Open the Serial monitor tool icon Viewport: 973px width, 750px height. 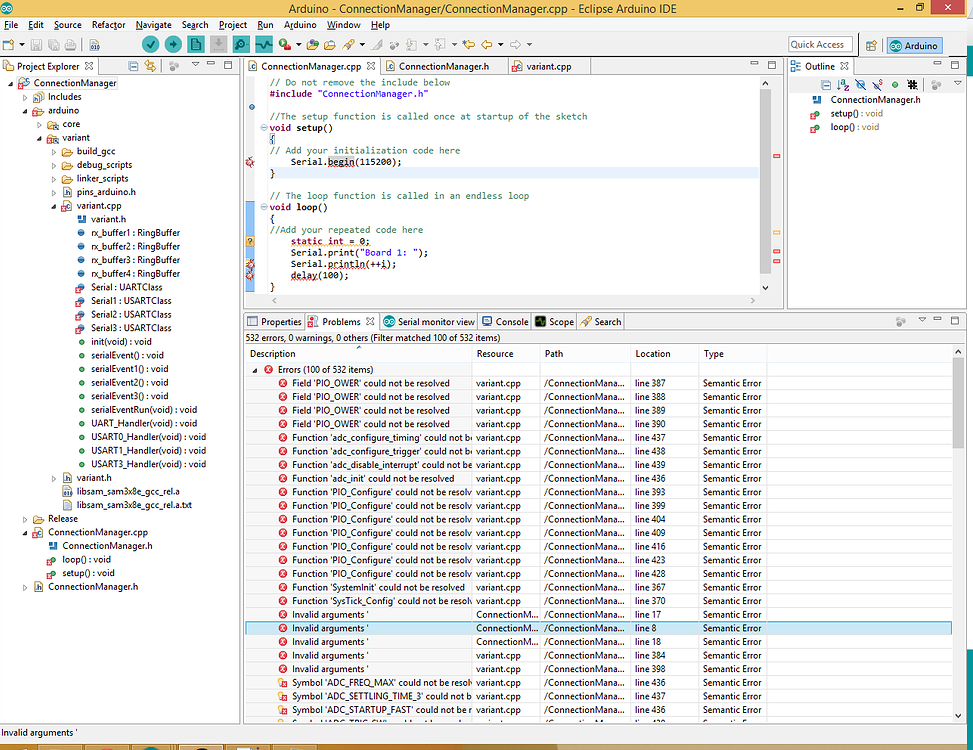tap(243, 44)
